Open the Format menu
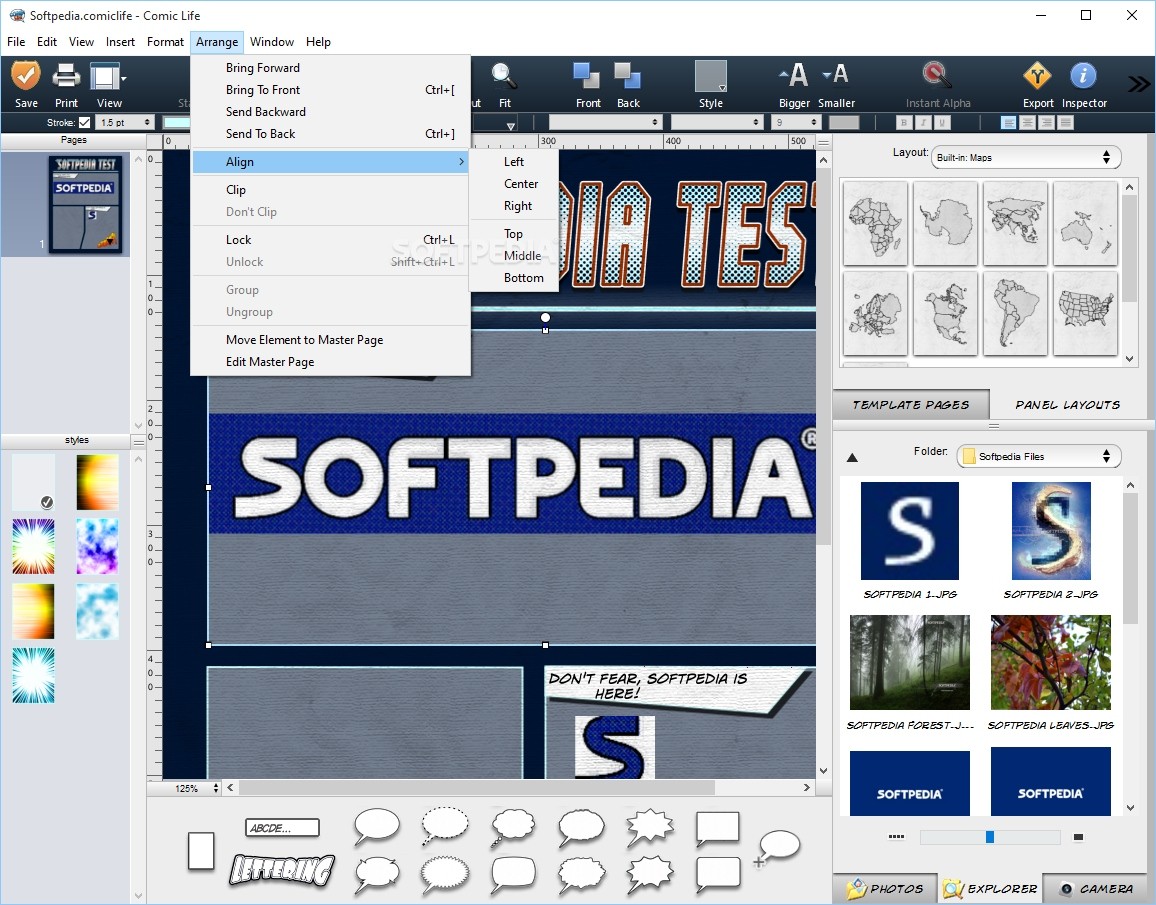 [165, 42]
